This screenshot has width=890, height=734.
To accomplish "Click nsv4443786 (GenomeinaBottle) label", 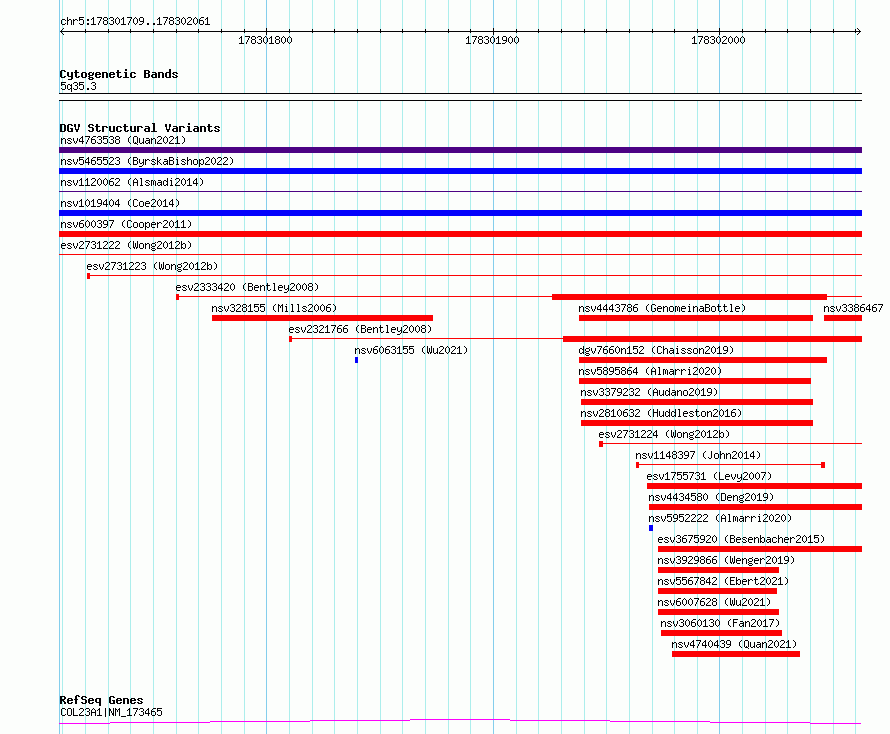I will 662,308.
